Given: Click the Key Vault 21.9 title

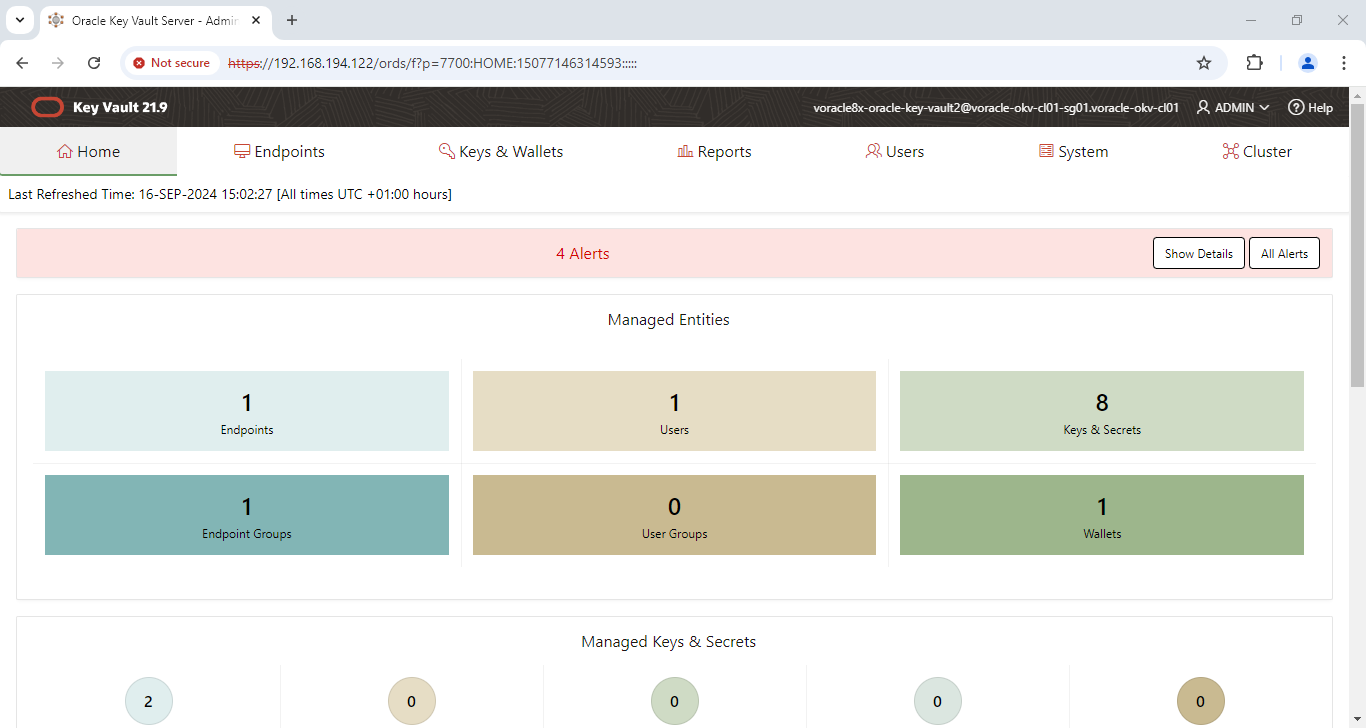Looking at the screenshot, I should (120, 107).
